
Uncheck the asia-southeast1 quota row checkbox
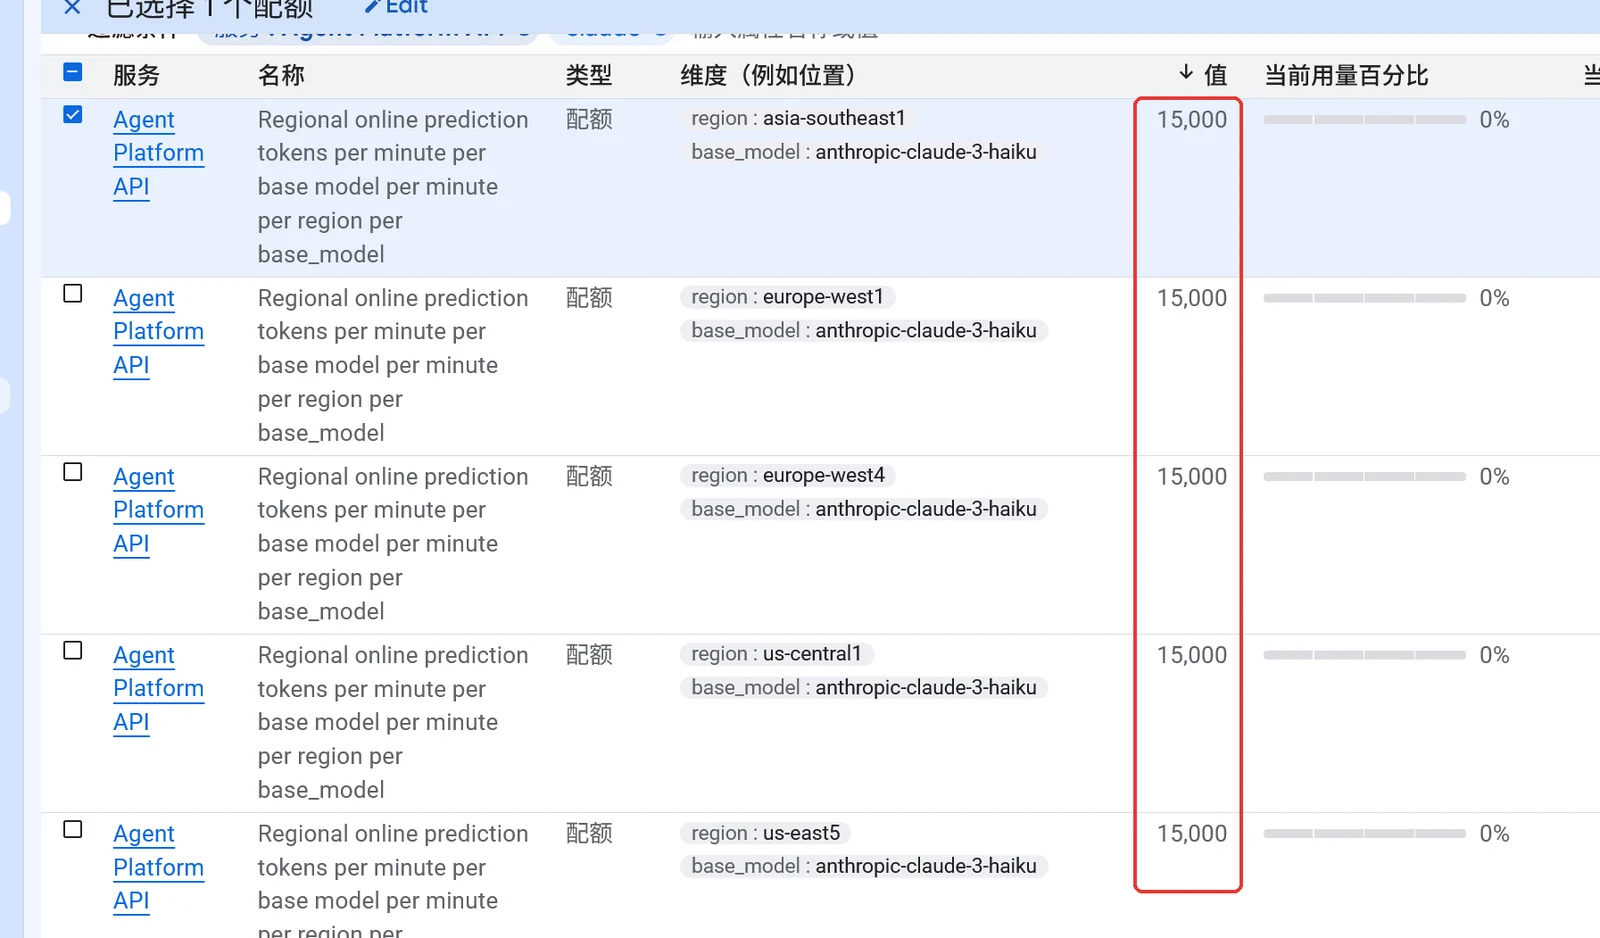pos(72,114)
